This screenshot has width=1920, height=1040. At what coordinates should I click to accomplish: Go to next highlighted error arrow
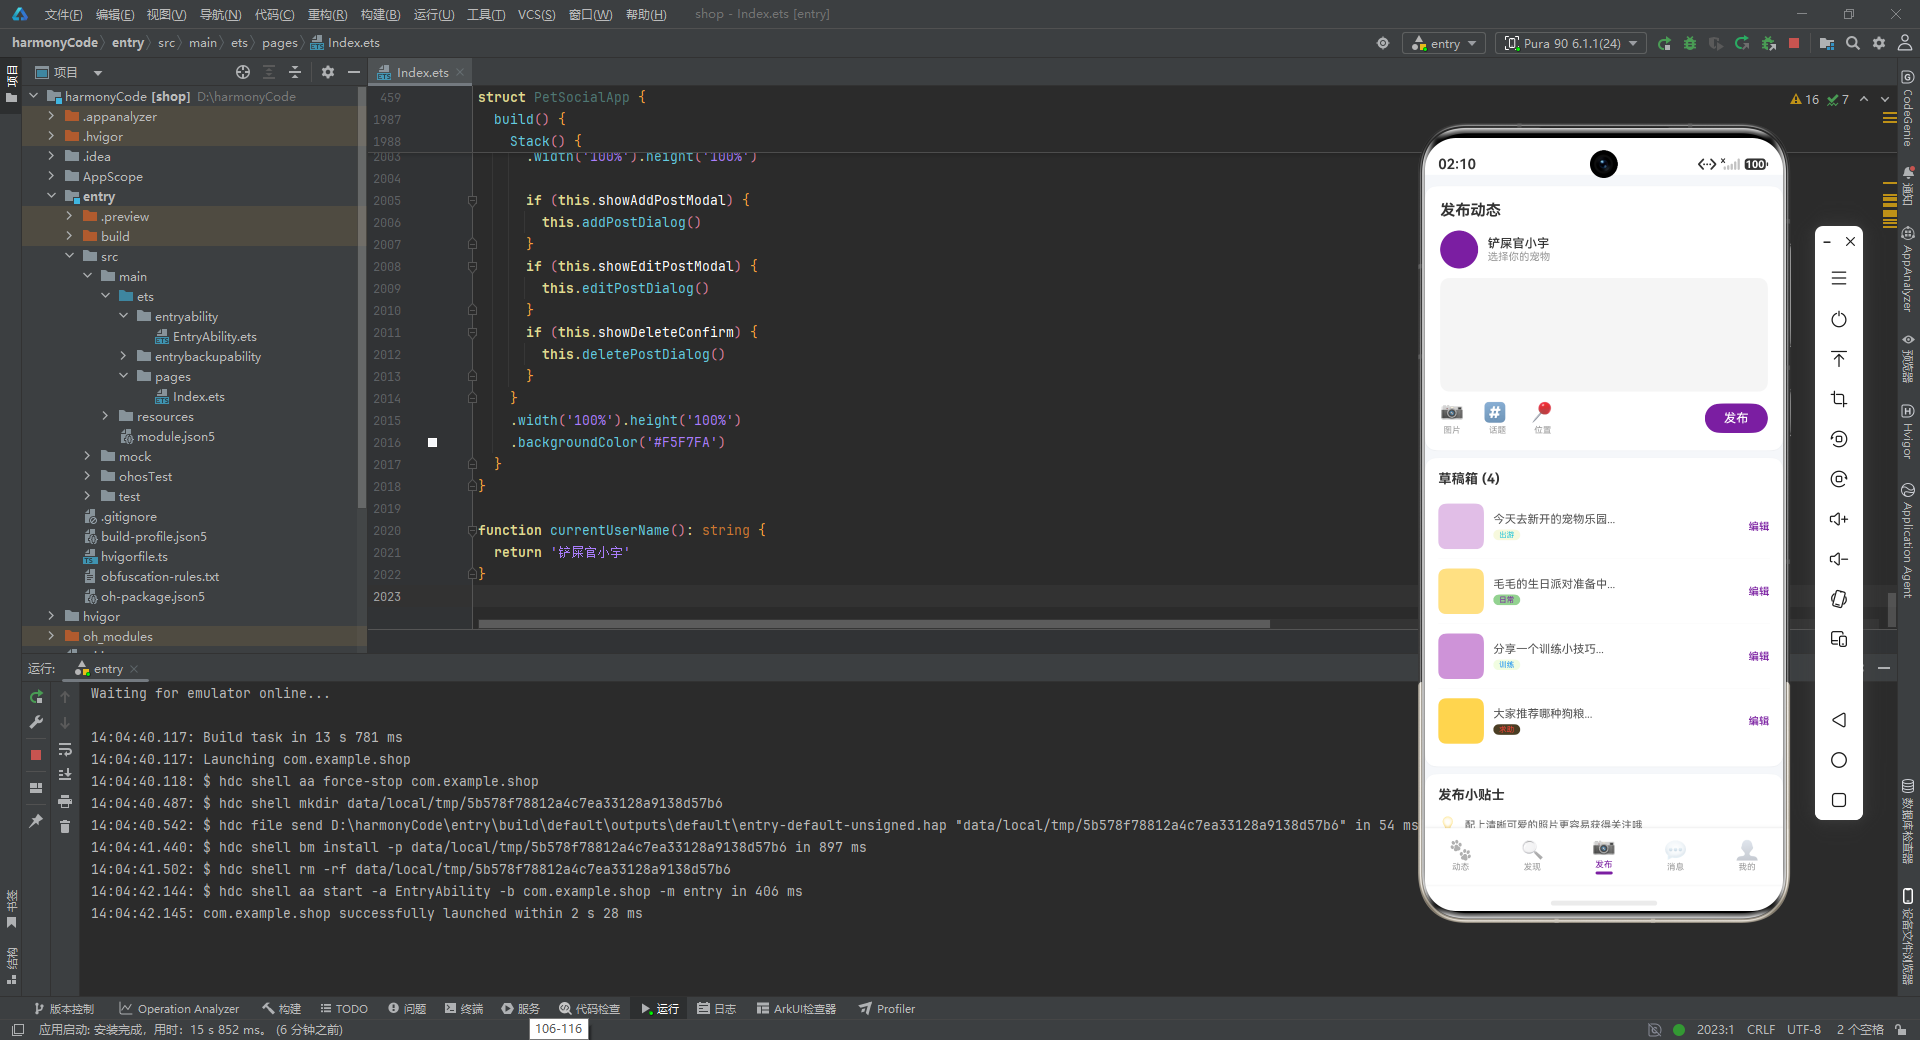coord(1885,99)
